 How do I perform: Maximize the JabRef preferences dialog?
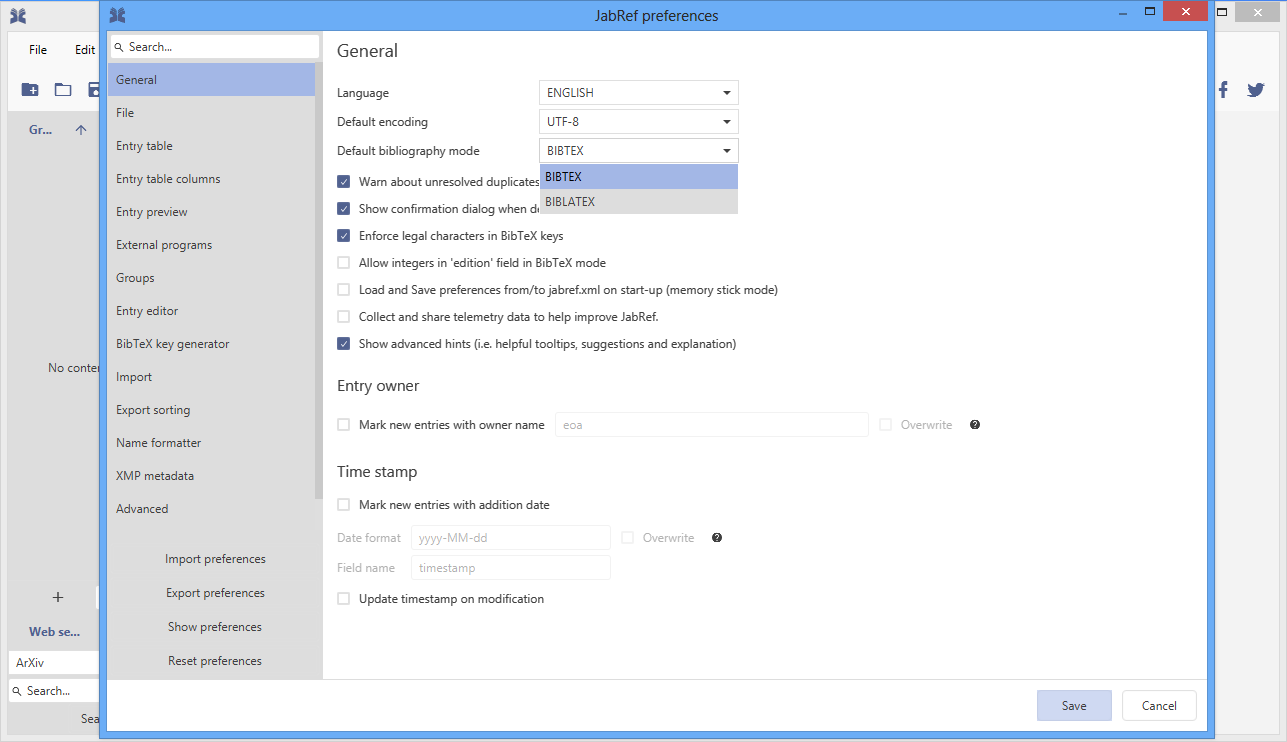coord(1149,12)
